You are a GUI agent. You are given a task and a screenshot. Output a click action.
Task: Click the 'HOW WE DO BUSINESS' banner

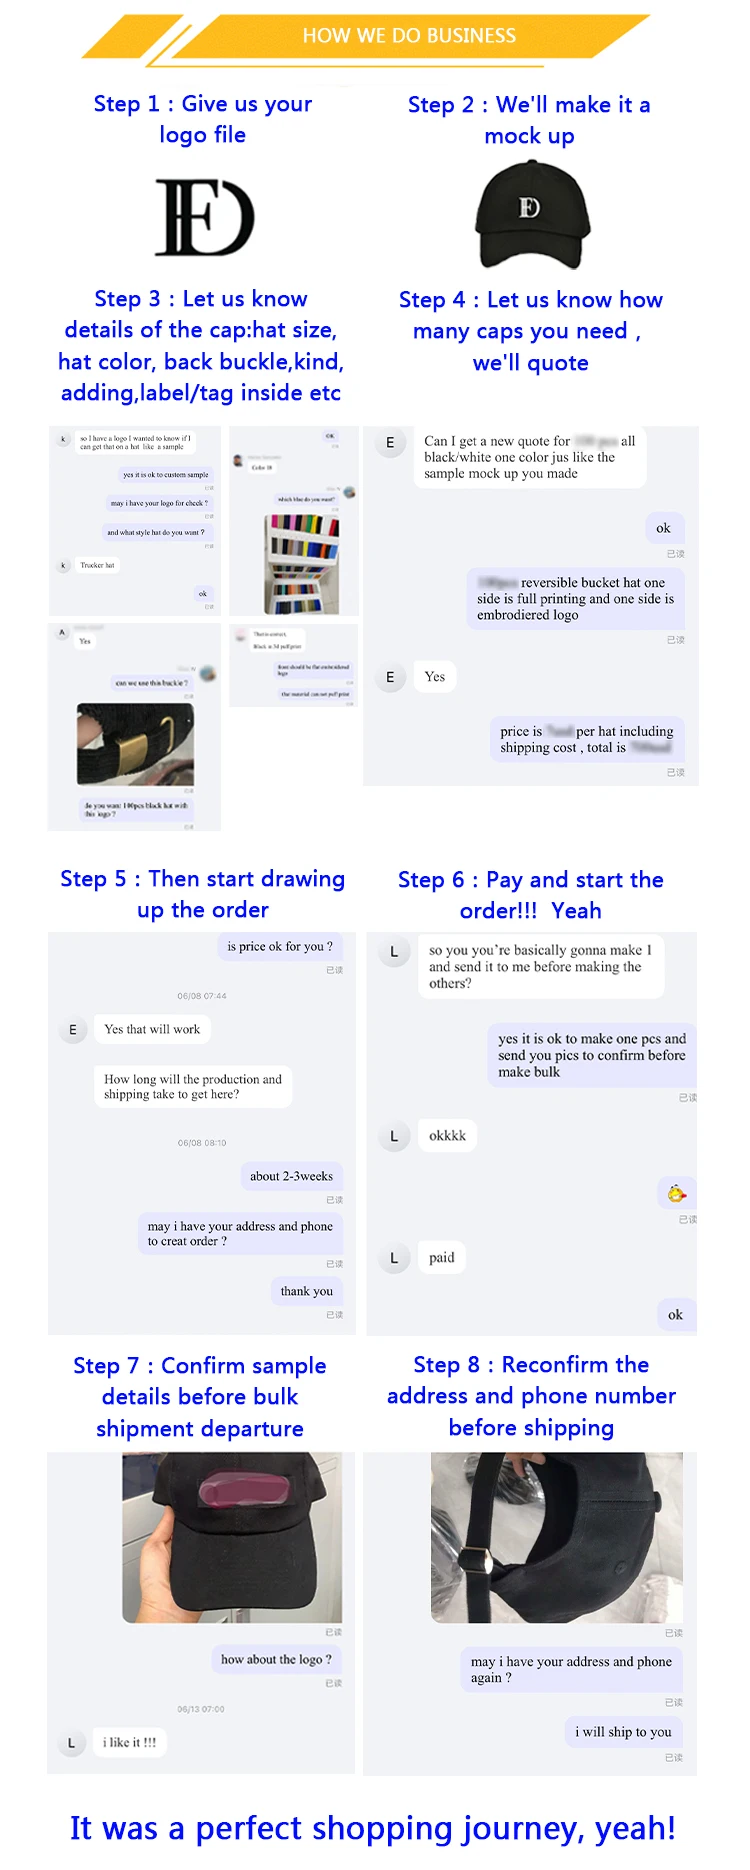[x=409, y=36]
